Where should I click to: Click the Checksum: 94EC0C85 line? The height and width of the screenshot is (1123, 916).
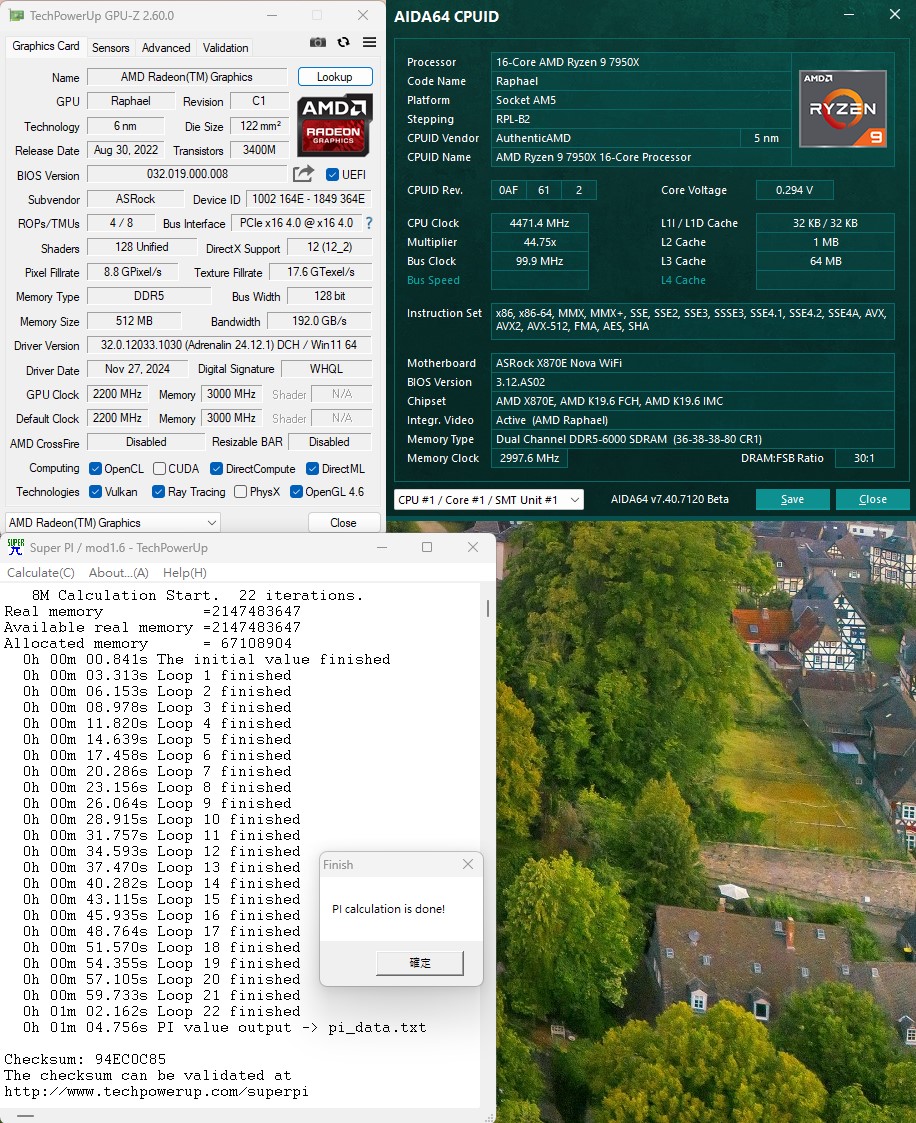click(85, 1059)
